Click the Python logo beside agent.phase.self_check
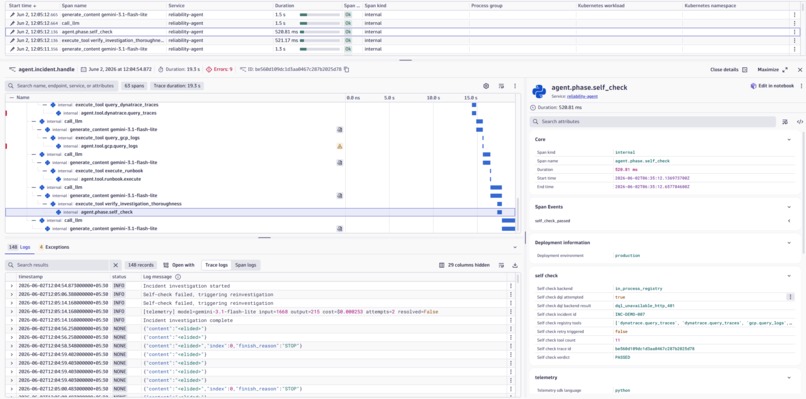The image size is (806, 399). pyautogui.click(x=539, y=91)
